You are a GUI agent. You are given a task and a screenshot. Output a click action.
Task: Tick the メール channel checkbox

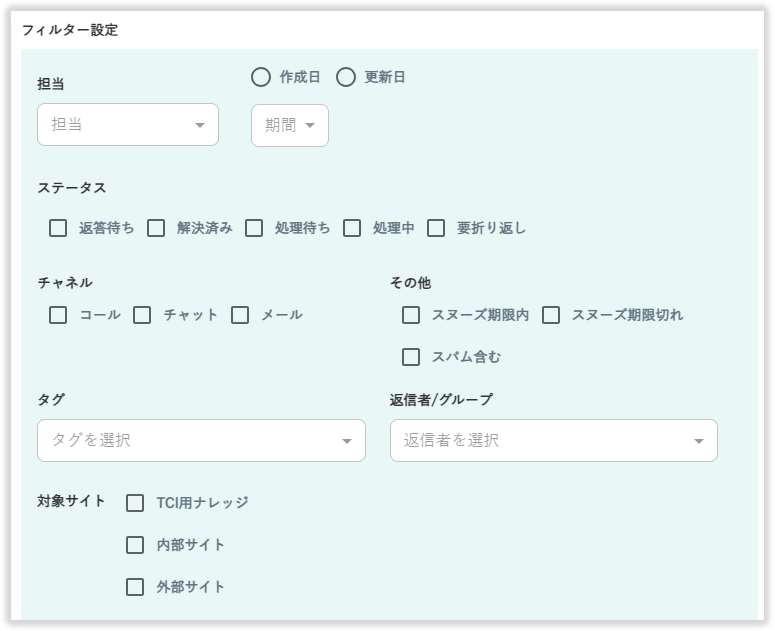click(240, 315)
